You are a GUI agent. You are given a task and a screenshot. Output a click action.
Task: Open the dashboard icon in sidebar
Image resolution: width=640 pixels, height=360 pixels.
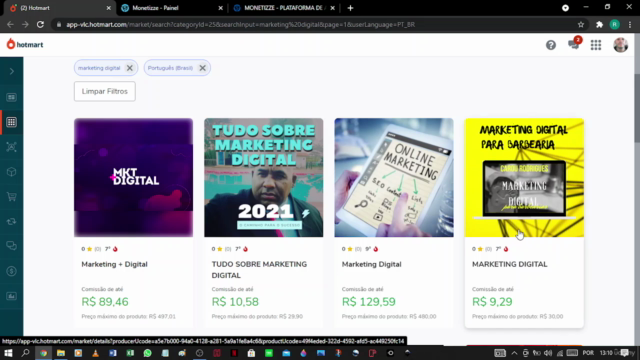click(11, 97)
